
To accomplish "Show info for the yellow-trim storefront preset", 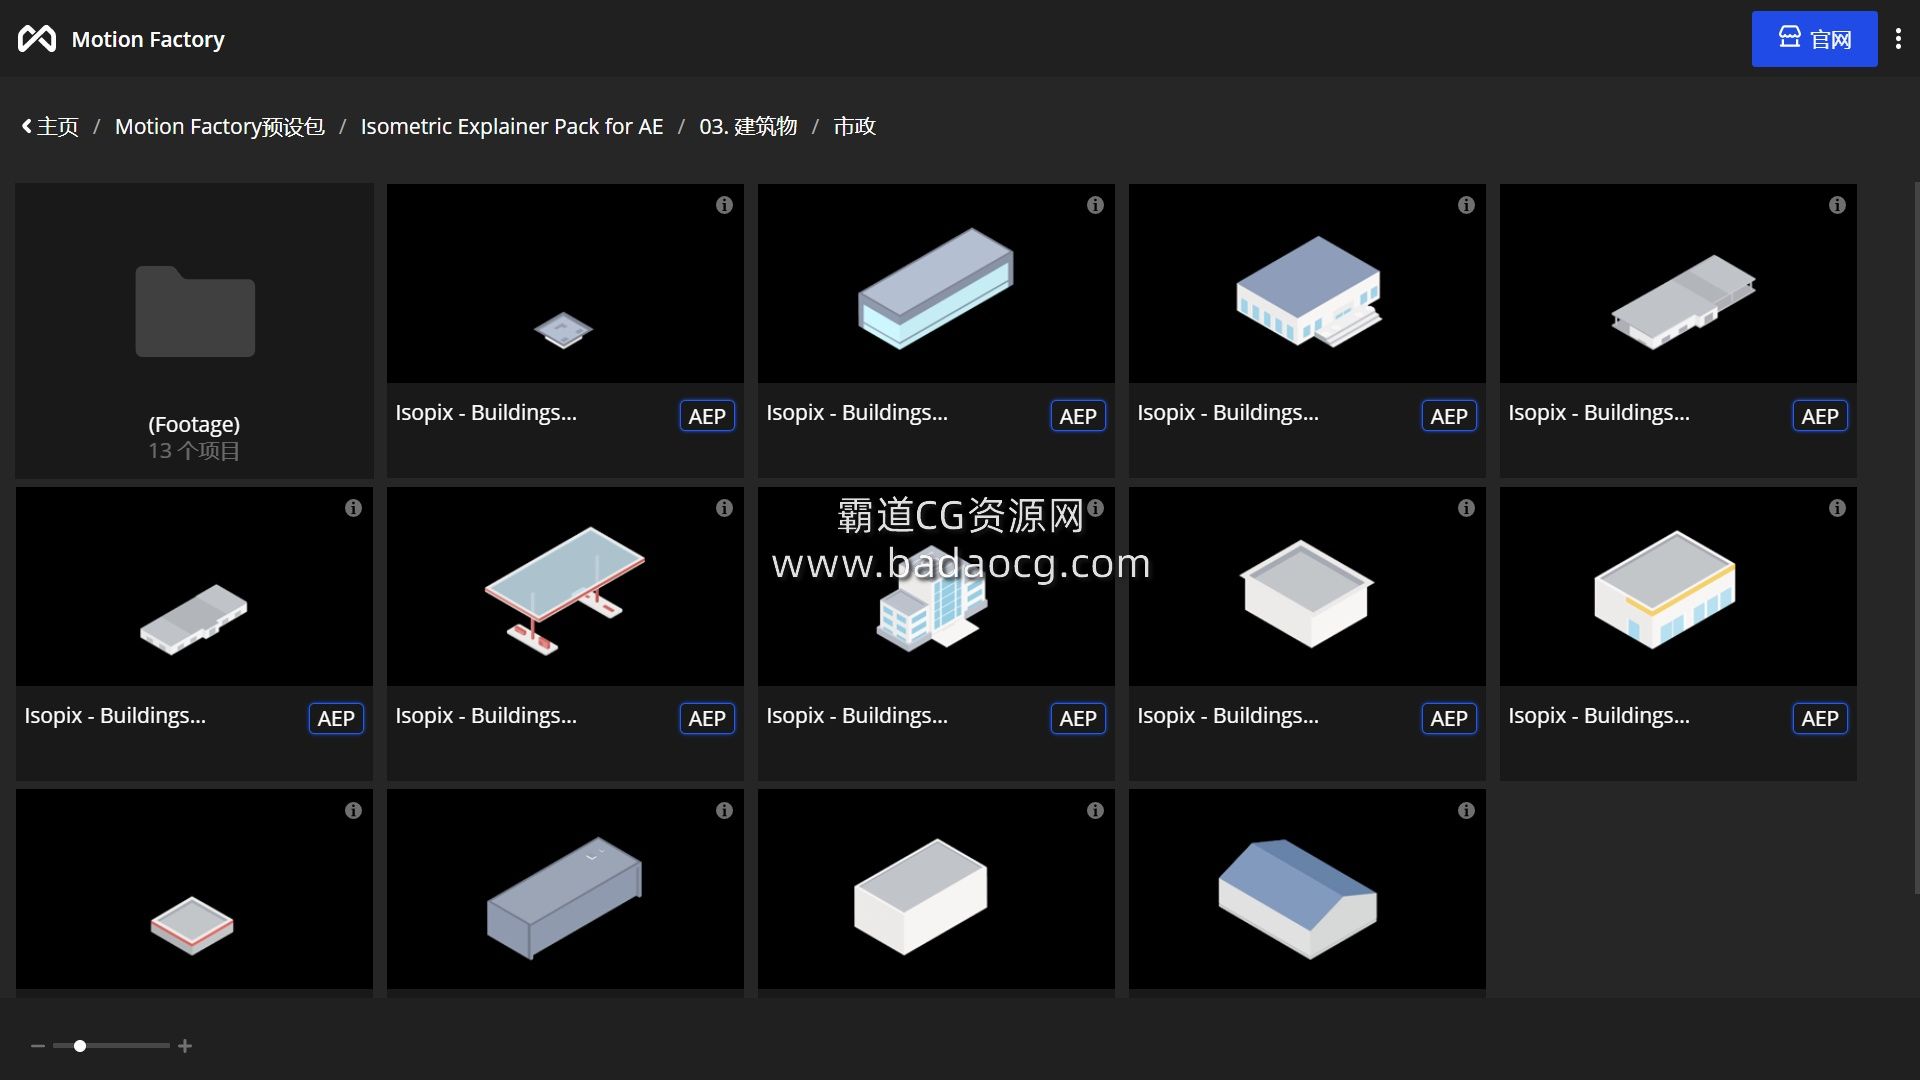I will point(1837,508).
